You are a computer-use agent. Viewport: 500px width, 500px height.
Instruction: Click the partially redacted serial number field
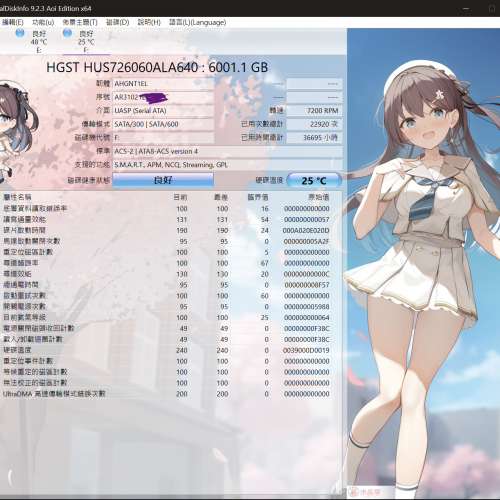(163, 97)
